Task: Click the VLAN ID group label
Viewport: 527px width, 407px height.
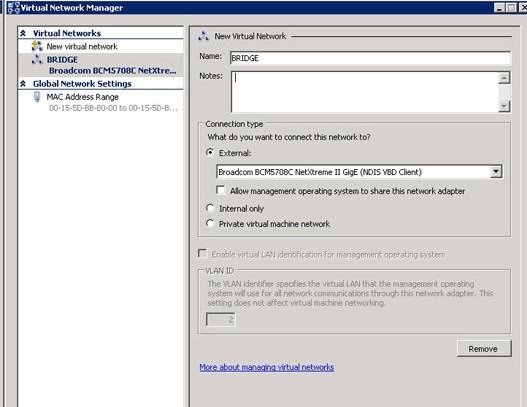Action: (x=219, y=271)
